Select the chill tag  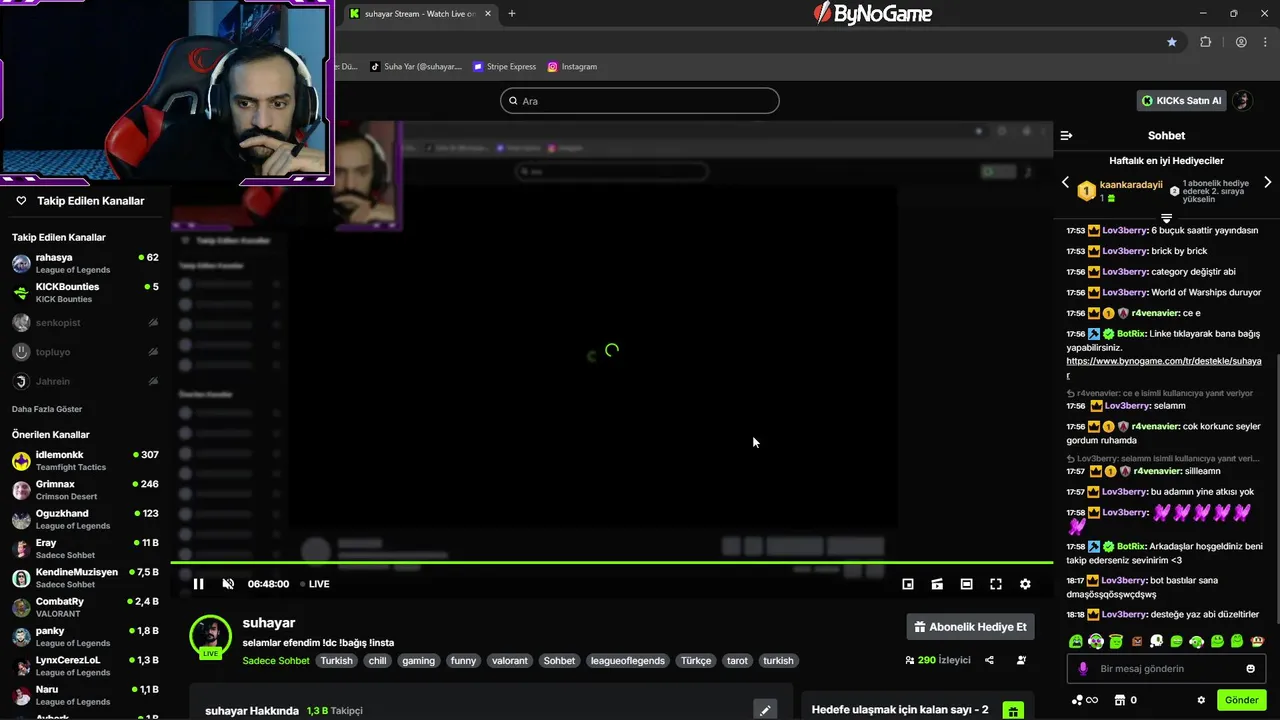click(377, 661)
